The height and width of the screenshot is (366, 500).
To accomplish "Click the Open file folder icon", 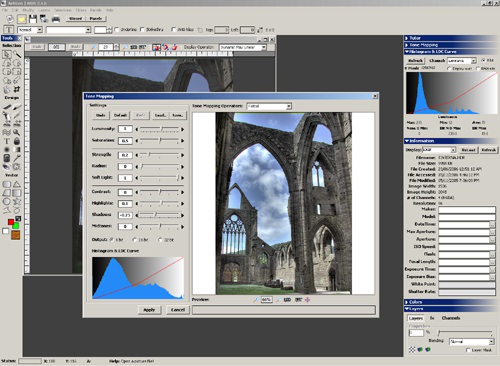I will [x=22, y=19].
